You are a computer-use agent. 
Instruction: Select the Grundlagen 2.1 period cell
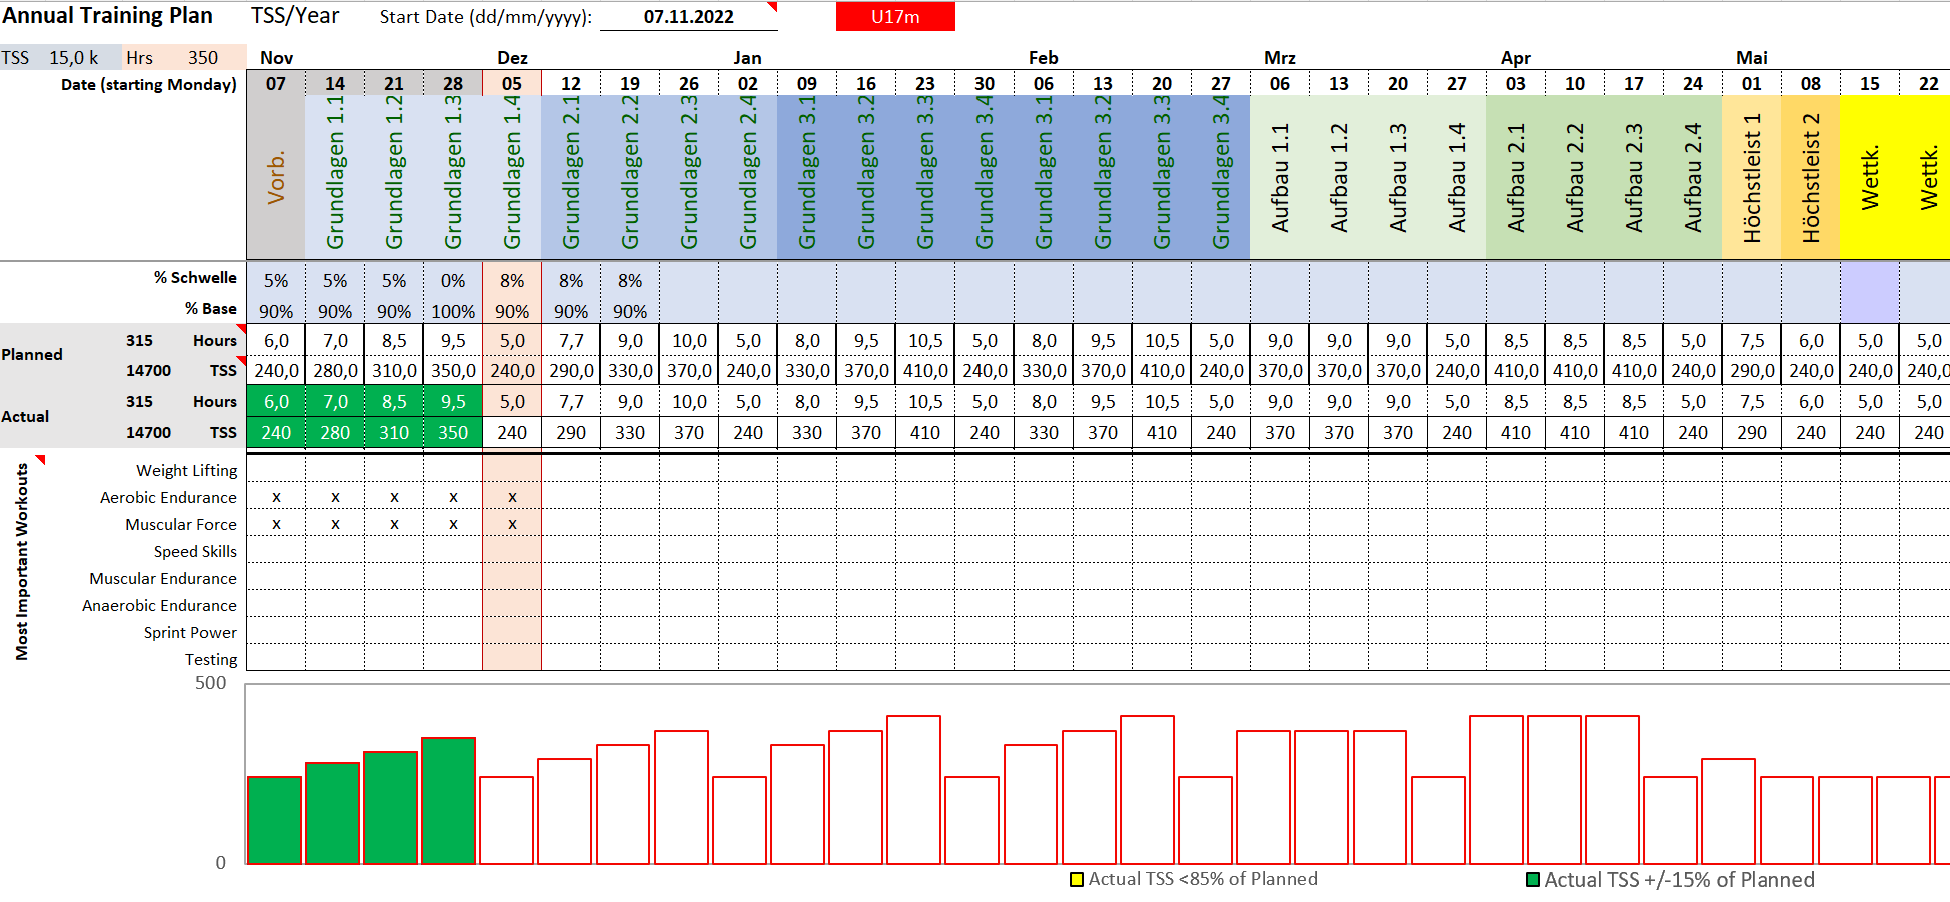(571, 177)
